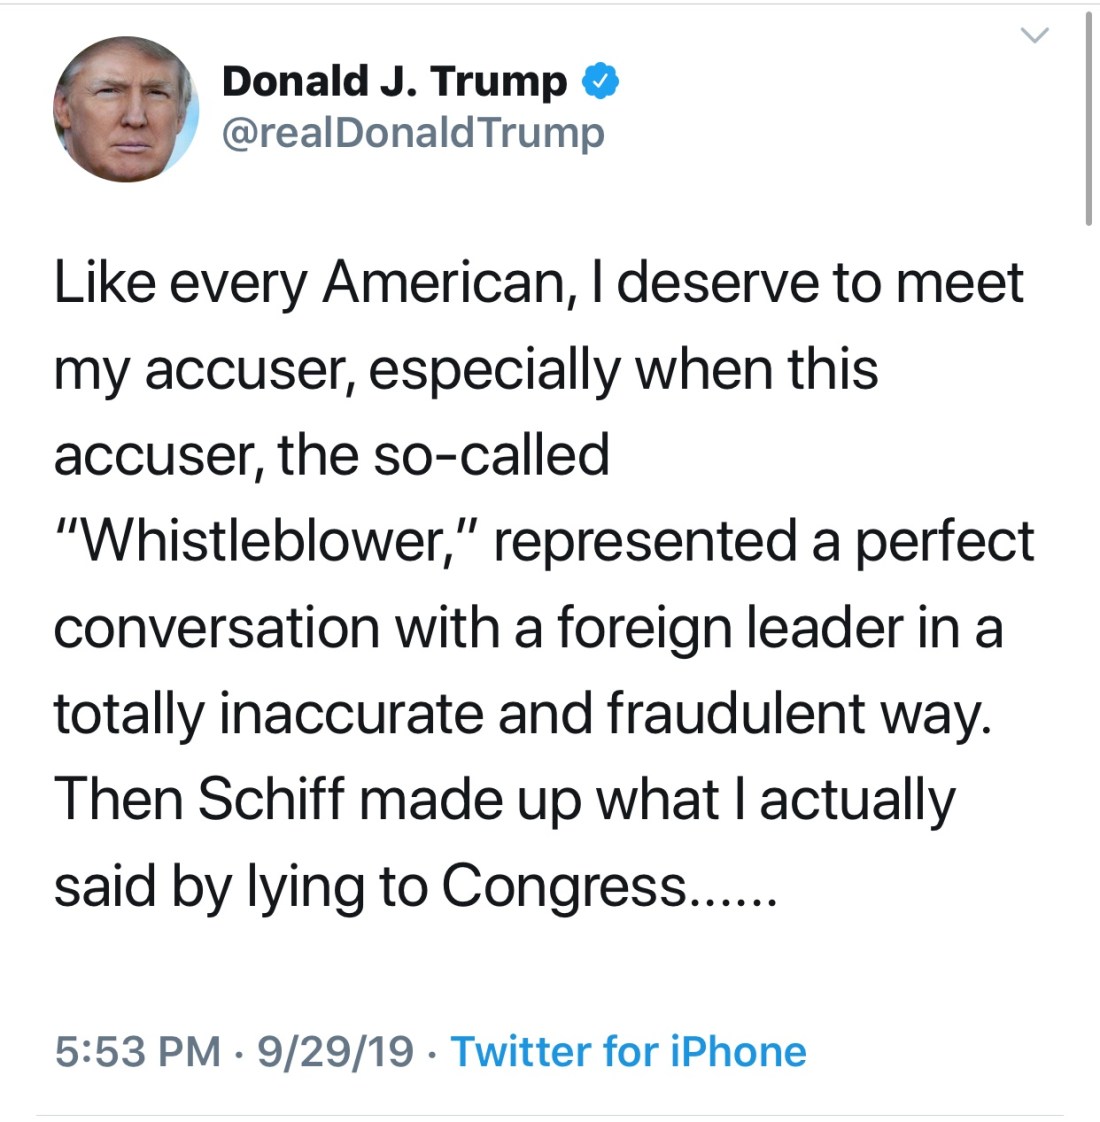Open the tweet options chevron arrow

point(1034,37)
